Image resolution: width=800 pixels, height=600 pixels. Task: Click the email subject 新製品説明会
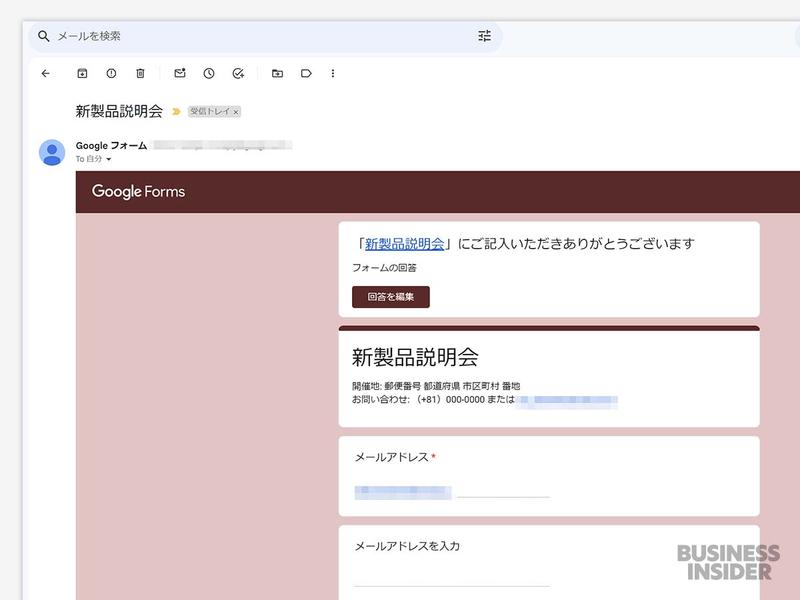click(x=119, y=111)
